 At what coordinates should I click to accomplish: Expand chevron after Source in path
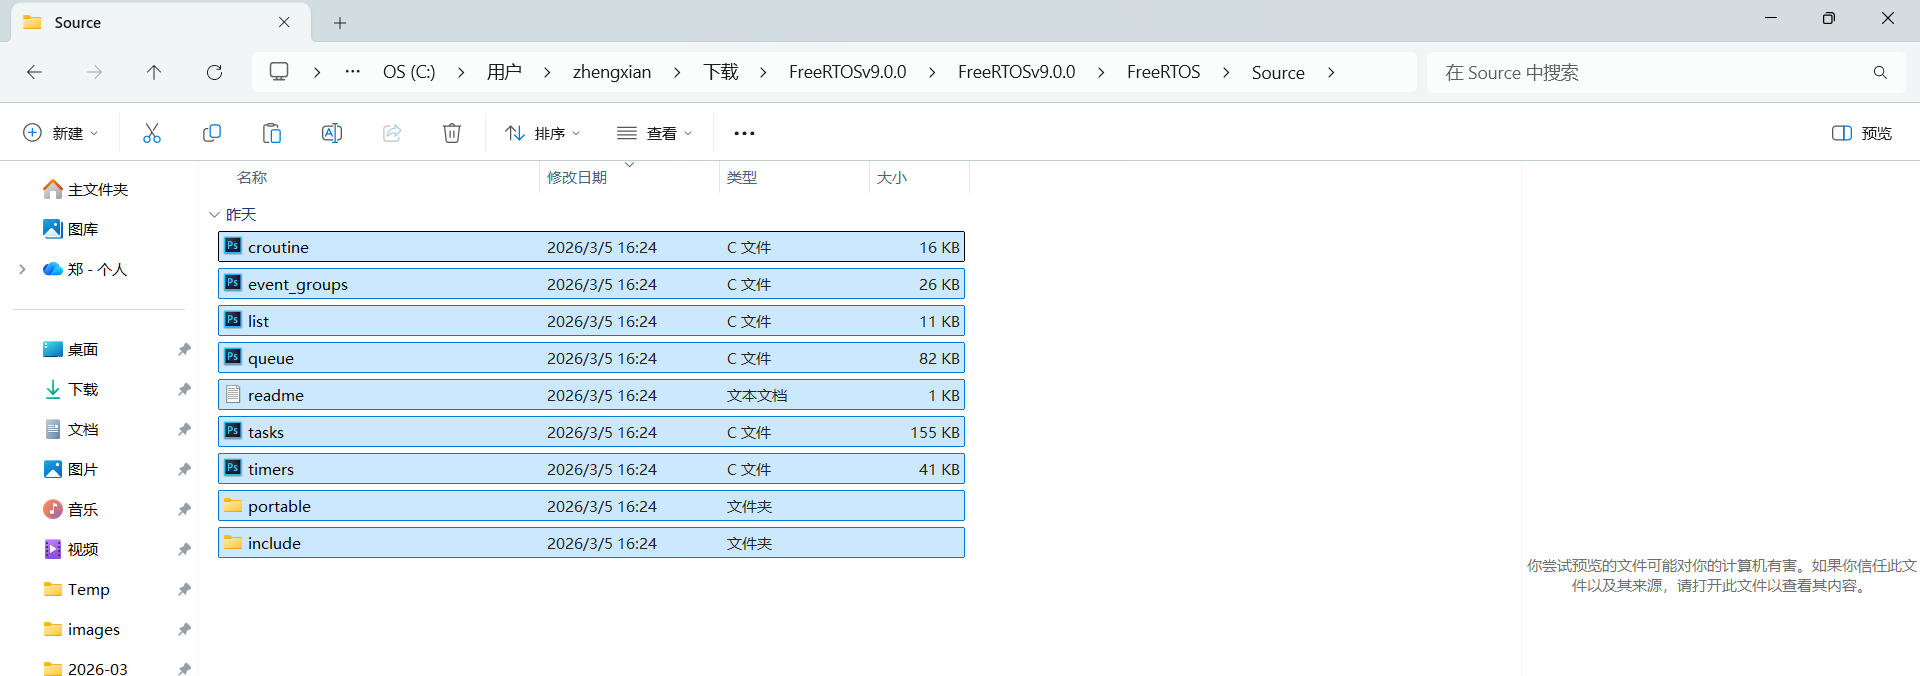[x=1331, y=72]
